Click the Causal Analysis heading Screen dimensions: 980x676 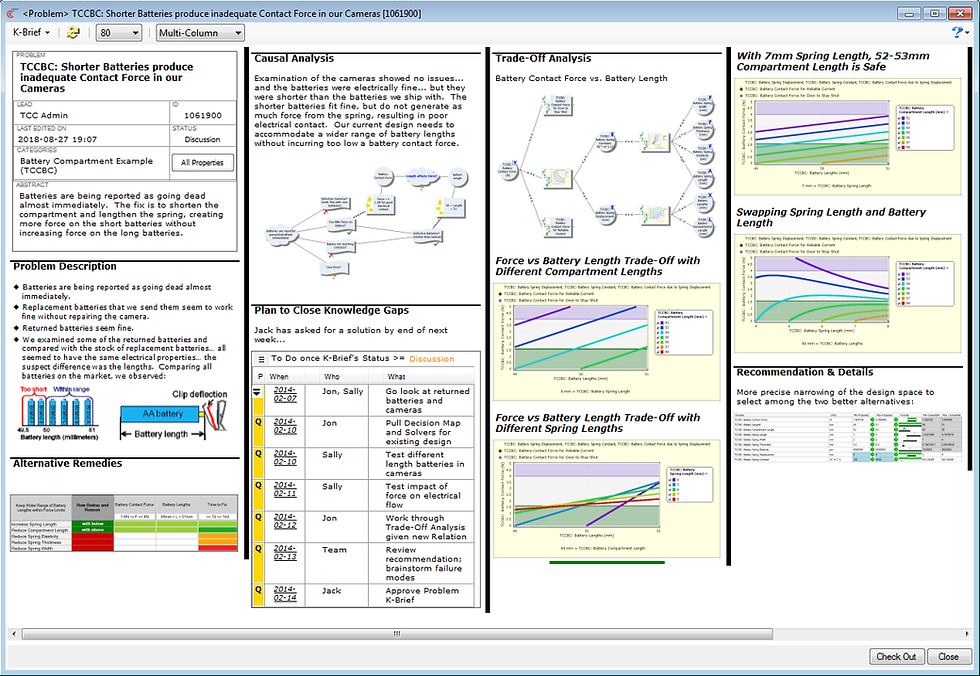tap(294, 58)
